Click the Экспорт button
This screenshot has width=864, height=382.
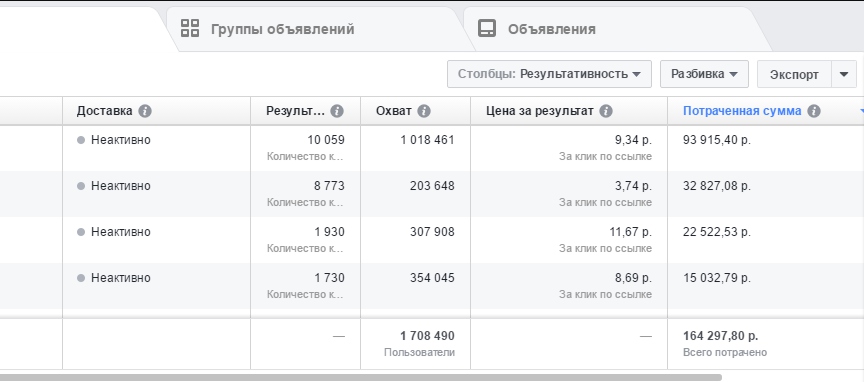pyautogui.click(x=794, y=74)
